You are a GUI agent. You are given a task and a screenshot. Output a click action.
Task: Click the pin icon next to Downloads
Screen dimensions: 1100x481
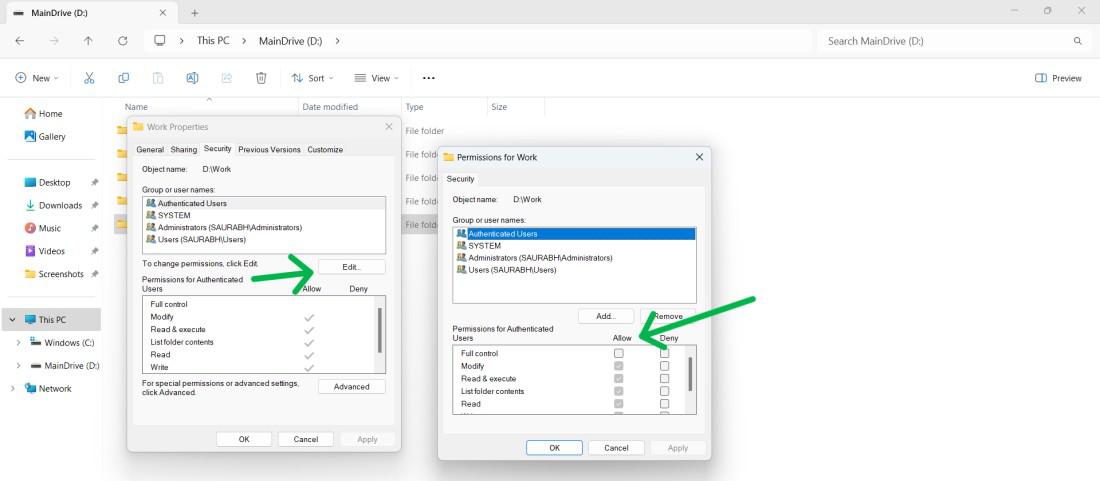pyautogui.click(x=95, y=205)
